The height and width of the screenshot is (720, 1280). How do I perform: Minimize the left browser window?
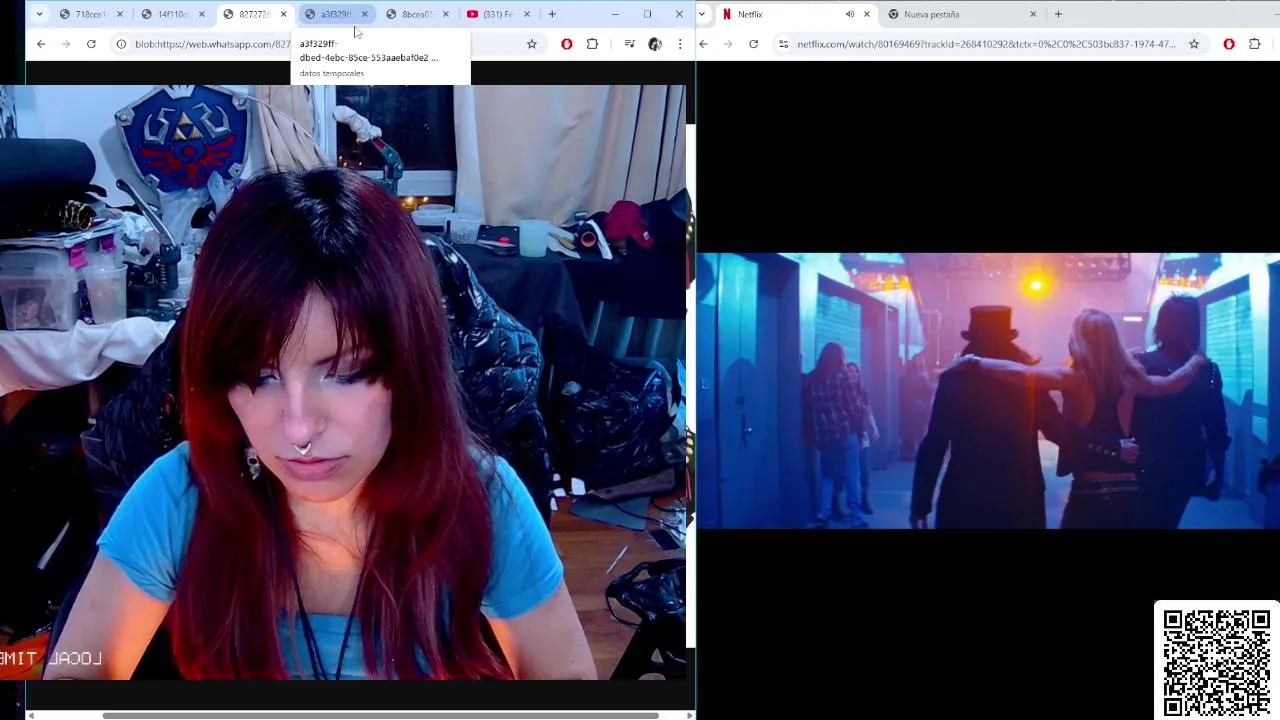pyautogui.click(x=615, y=14)
